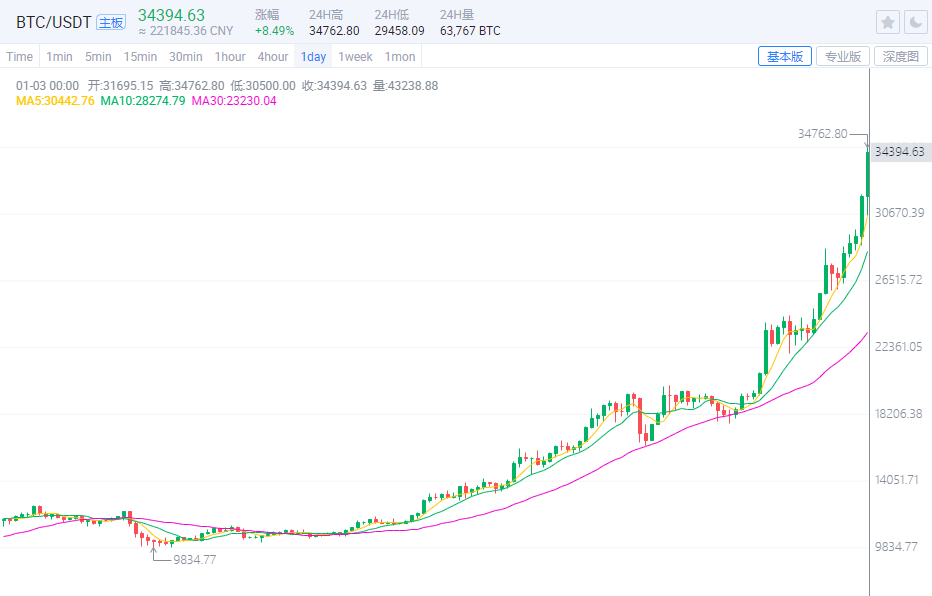Click the 26515.72 price axis label
Image resolution: width=932 pixels, height=596 pixels.
(x=899, y=280)
